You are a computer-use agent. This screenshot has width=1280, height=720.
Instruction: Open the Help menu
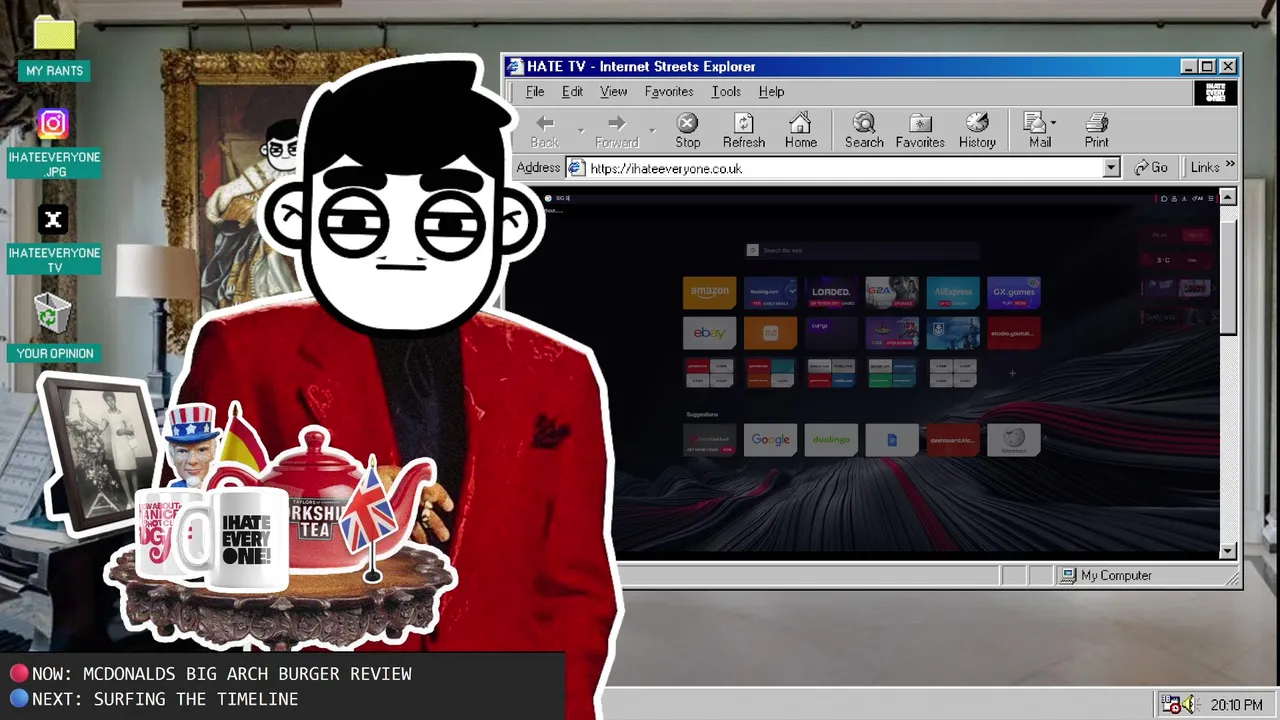point(771,92)
